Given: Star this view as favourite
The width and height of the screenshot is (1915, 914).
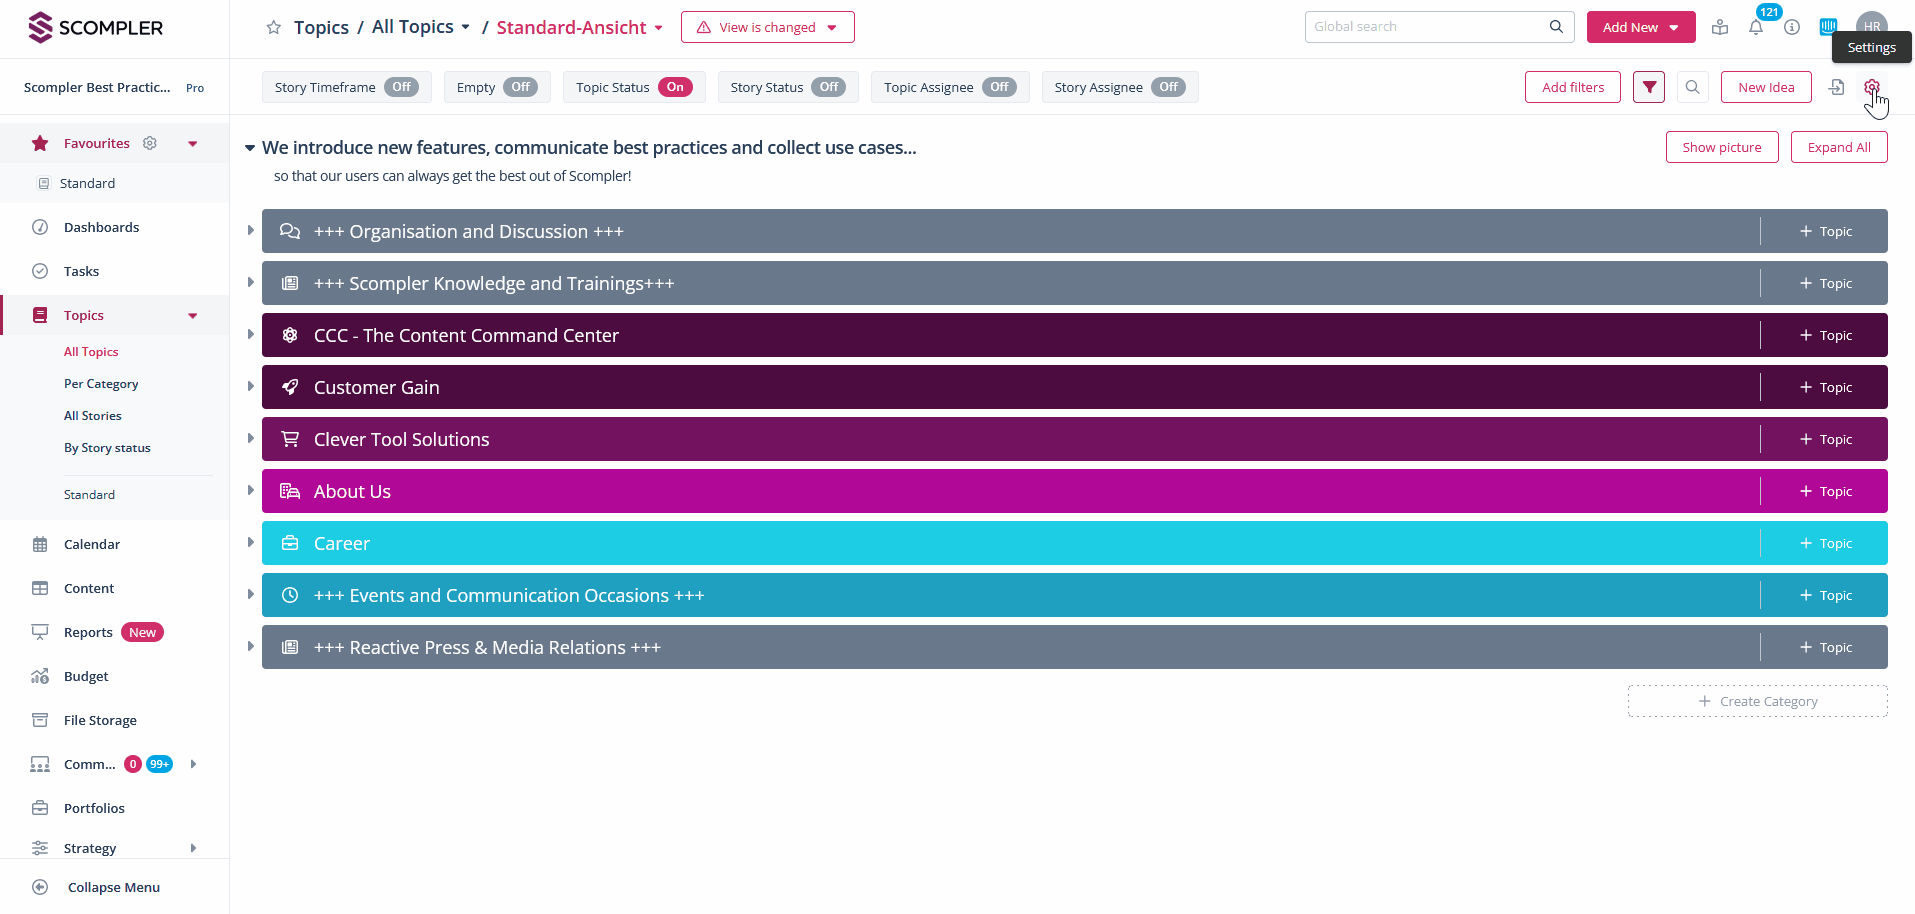Looking at the screenshot, I should click(x=273, y=28).
